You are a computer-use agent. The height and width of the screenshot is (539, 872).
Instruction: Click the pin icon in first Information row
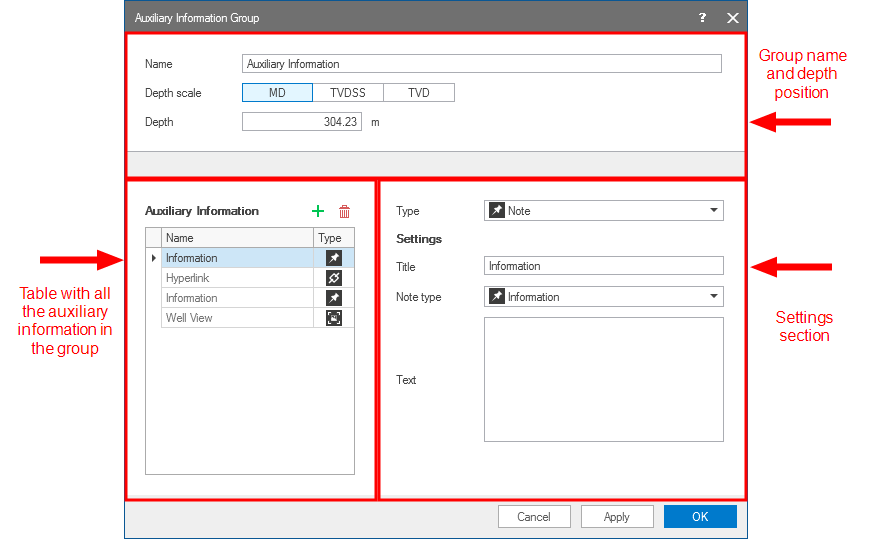[334, 258]
